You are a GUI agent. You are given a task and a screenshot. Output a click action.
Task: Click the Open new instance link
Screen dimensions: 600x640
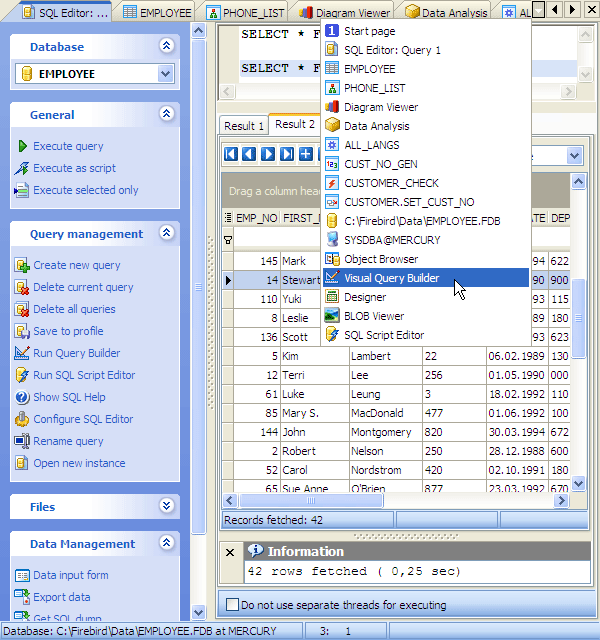click(x=79, y=463)
